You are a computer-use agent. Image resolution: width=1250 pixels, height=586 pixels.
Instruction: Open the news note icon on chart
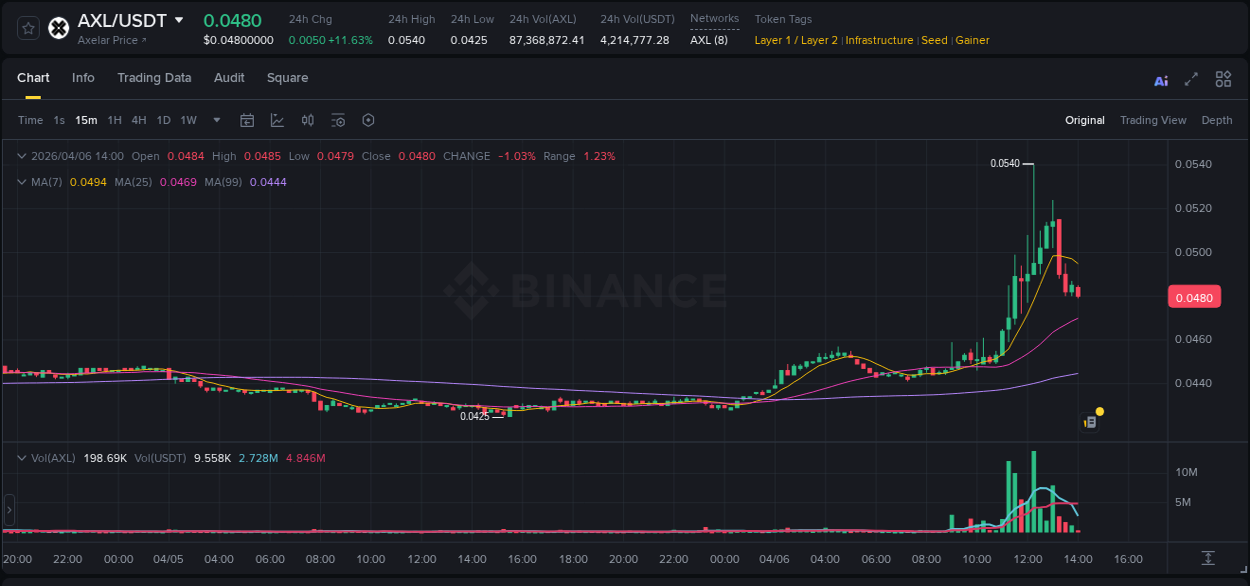[1091, 423]
